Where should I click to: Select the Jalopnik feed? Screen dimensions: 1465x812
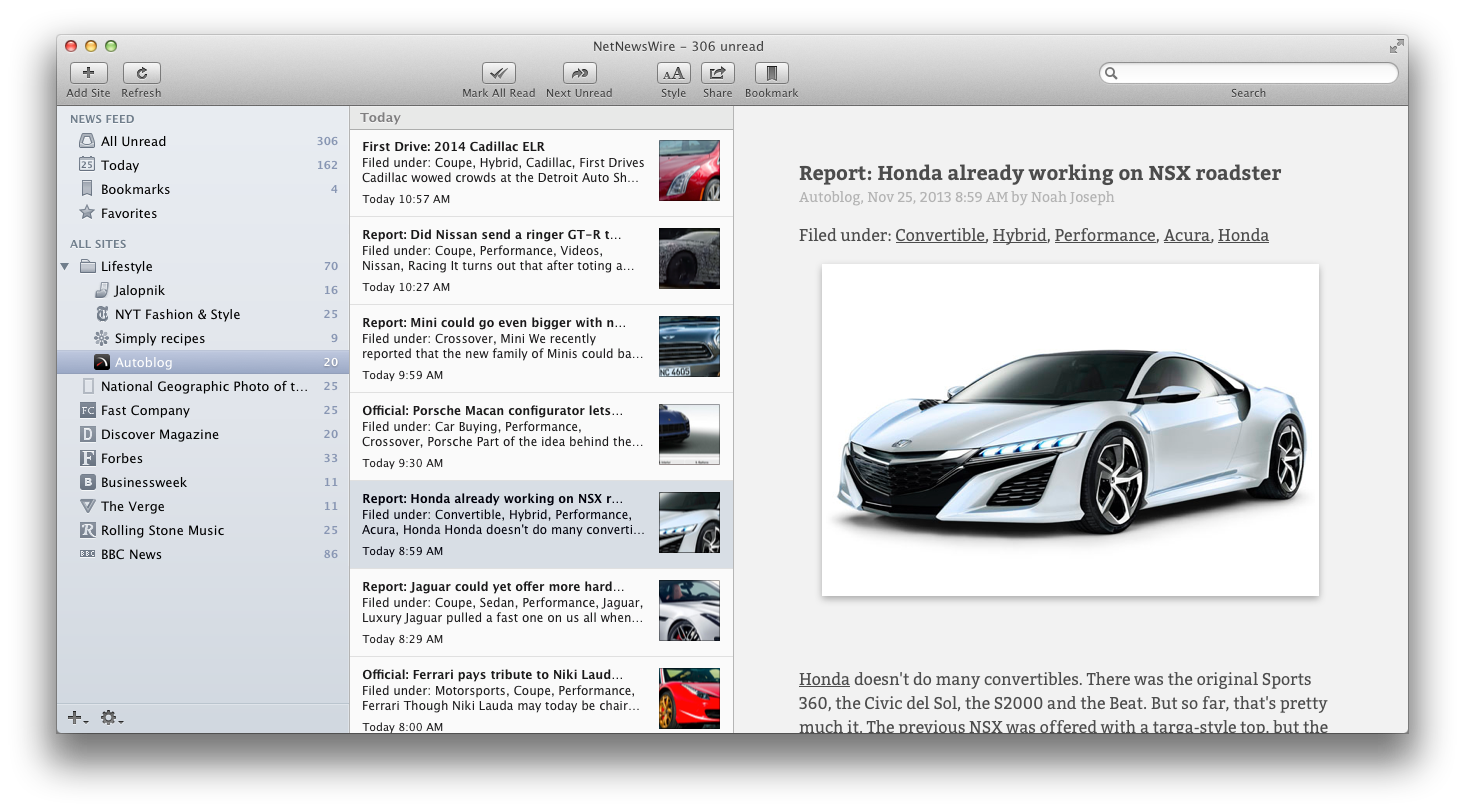[139, 290]
